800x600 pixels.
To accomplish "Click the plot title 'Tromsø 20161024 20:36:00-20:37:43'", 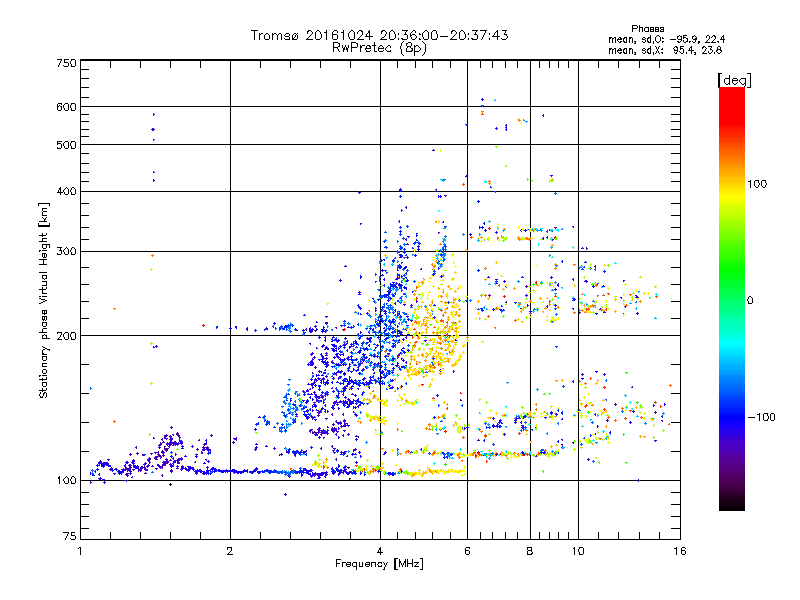I will coord(379,35).
